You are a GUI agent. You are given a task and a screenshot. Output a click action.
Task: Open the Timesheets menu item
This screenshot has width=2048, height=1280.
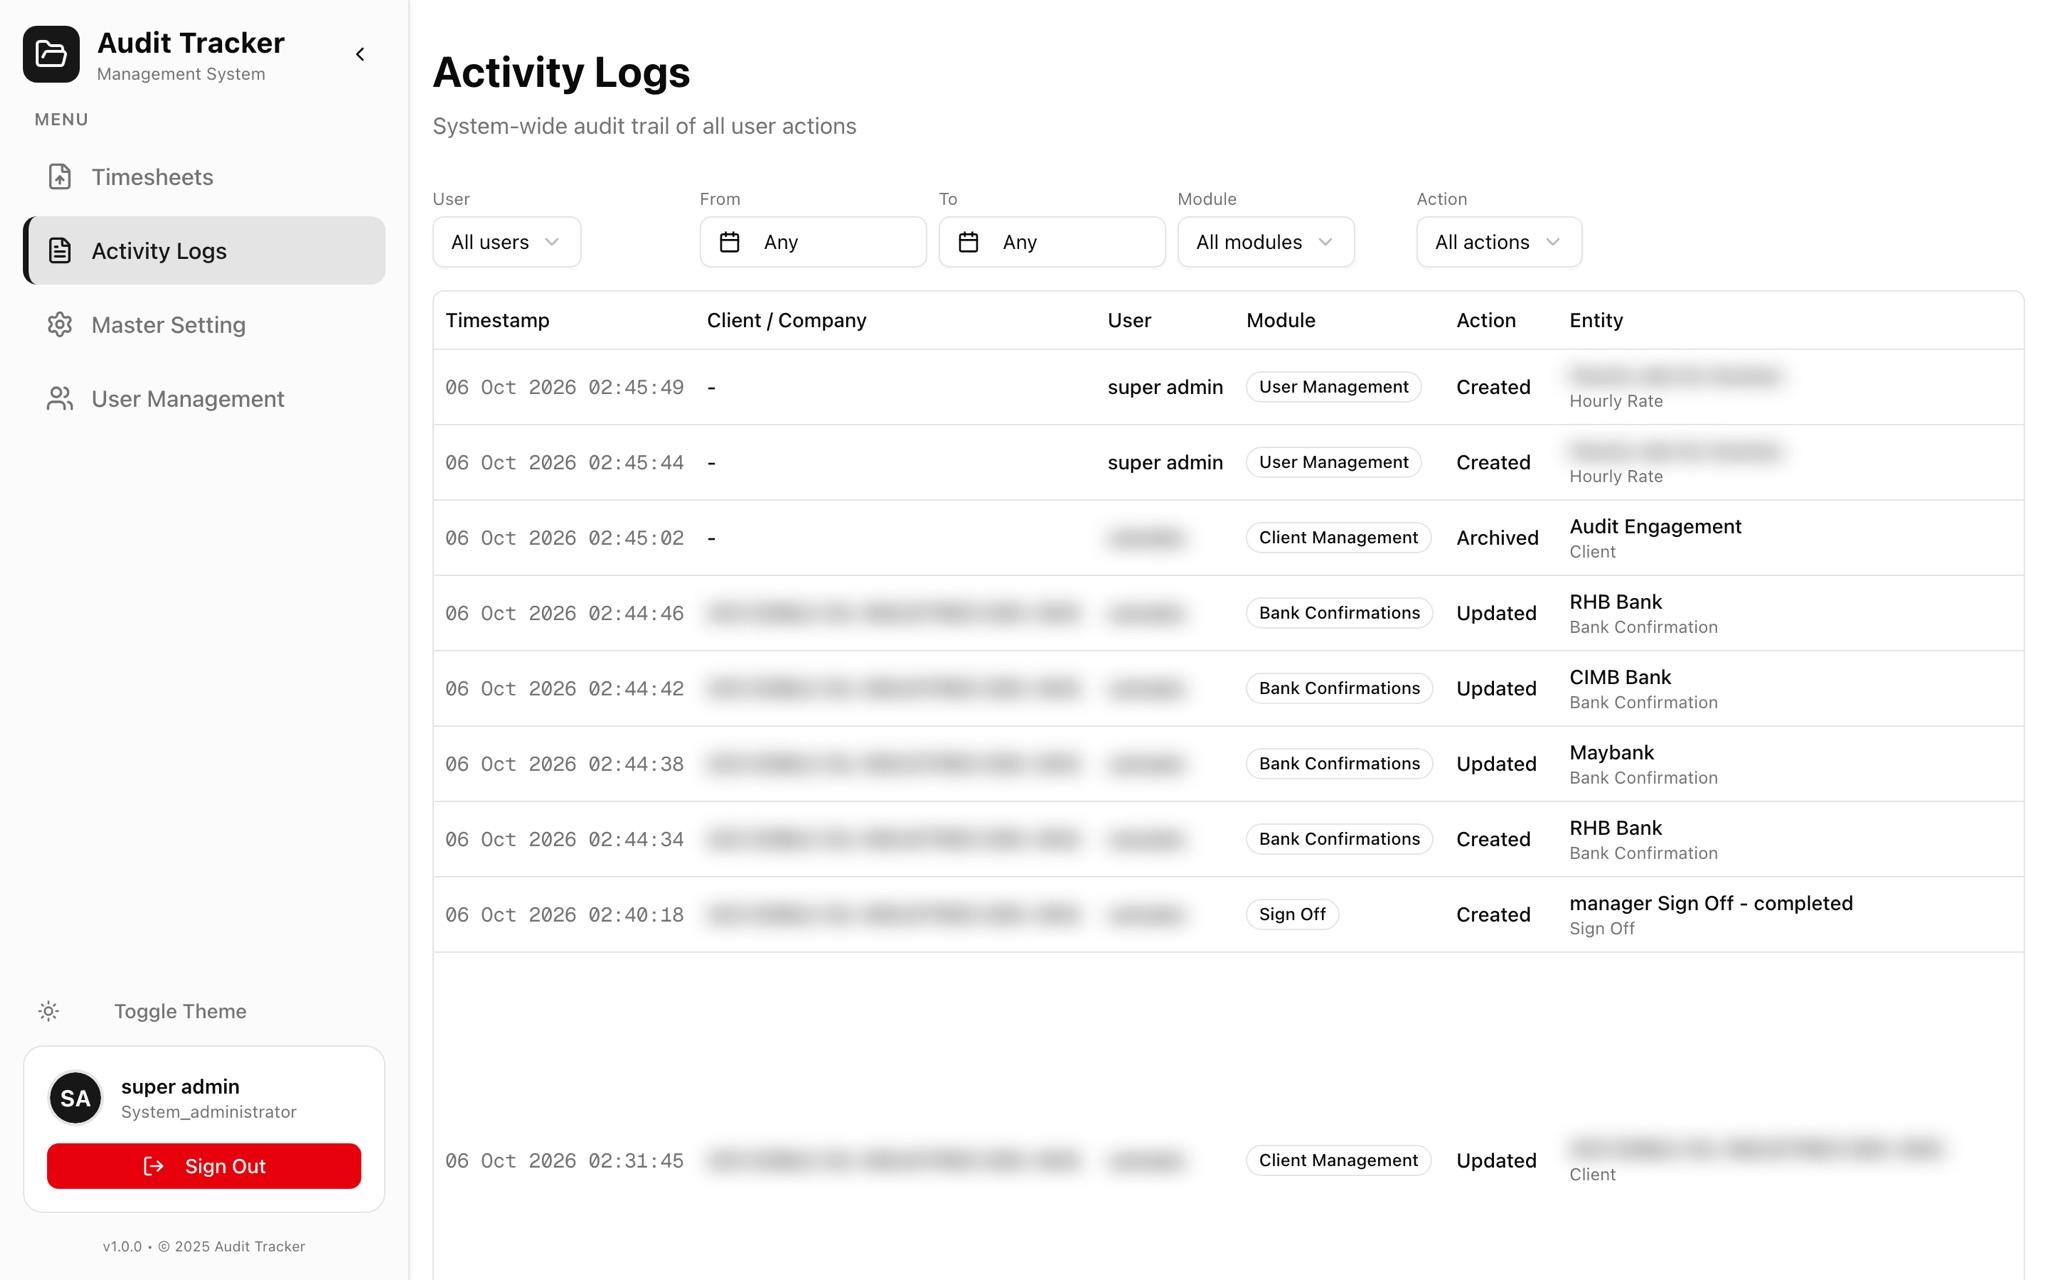click(204, 177)
